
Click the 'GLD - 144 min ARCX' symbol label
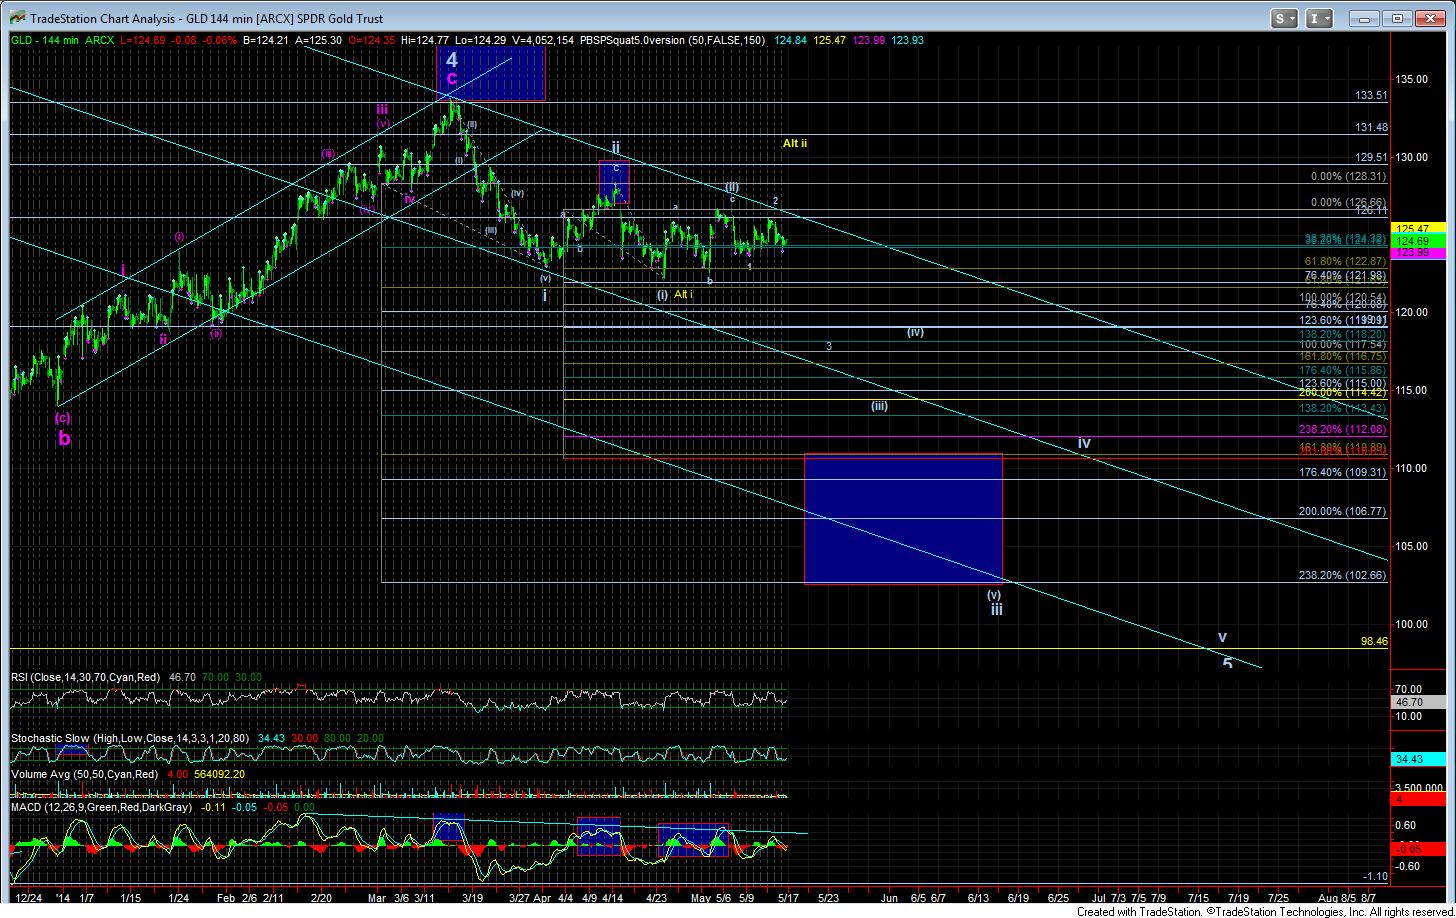pos(60,40)
